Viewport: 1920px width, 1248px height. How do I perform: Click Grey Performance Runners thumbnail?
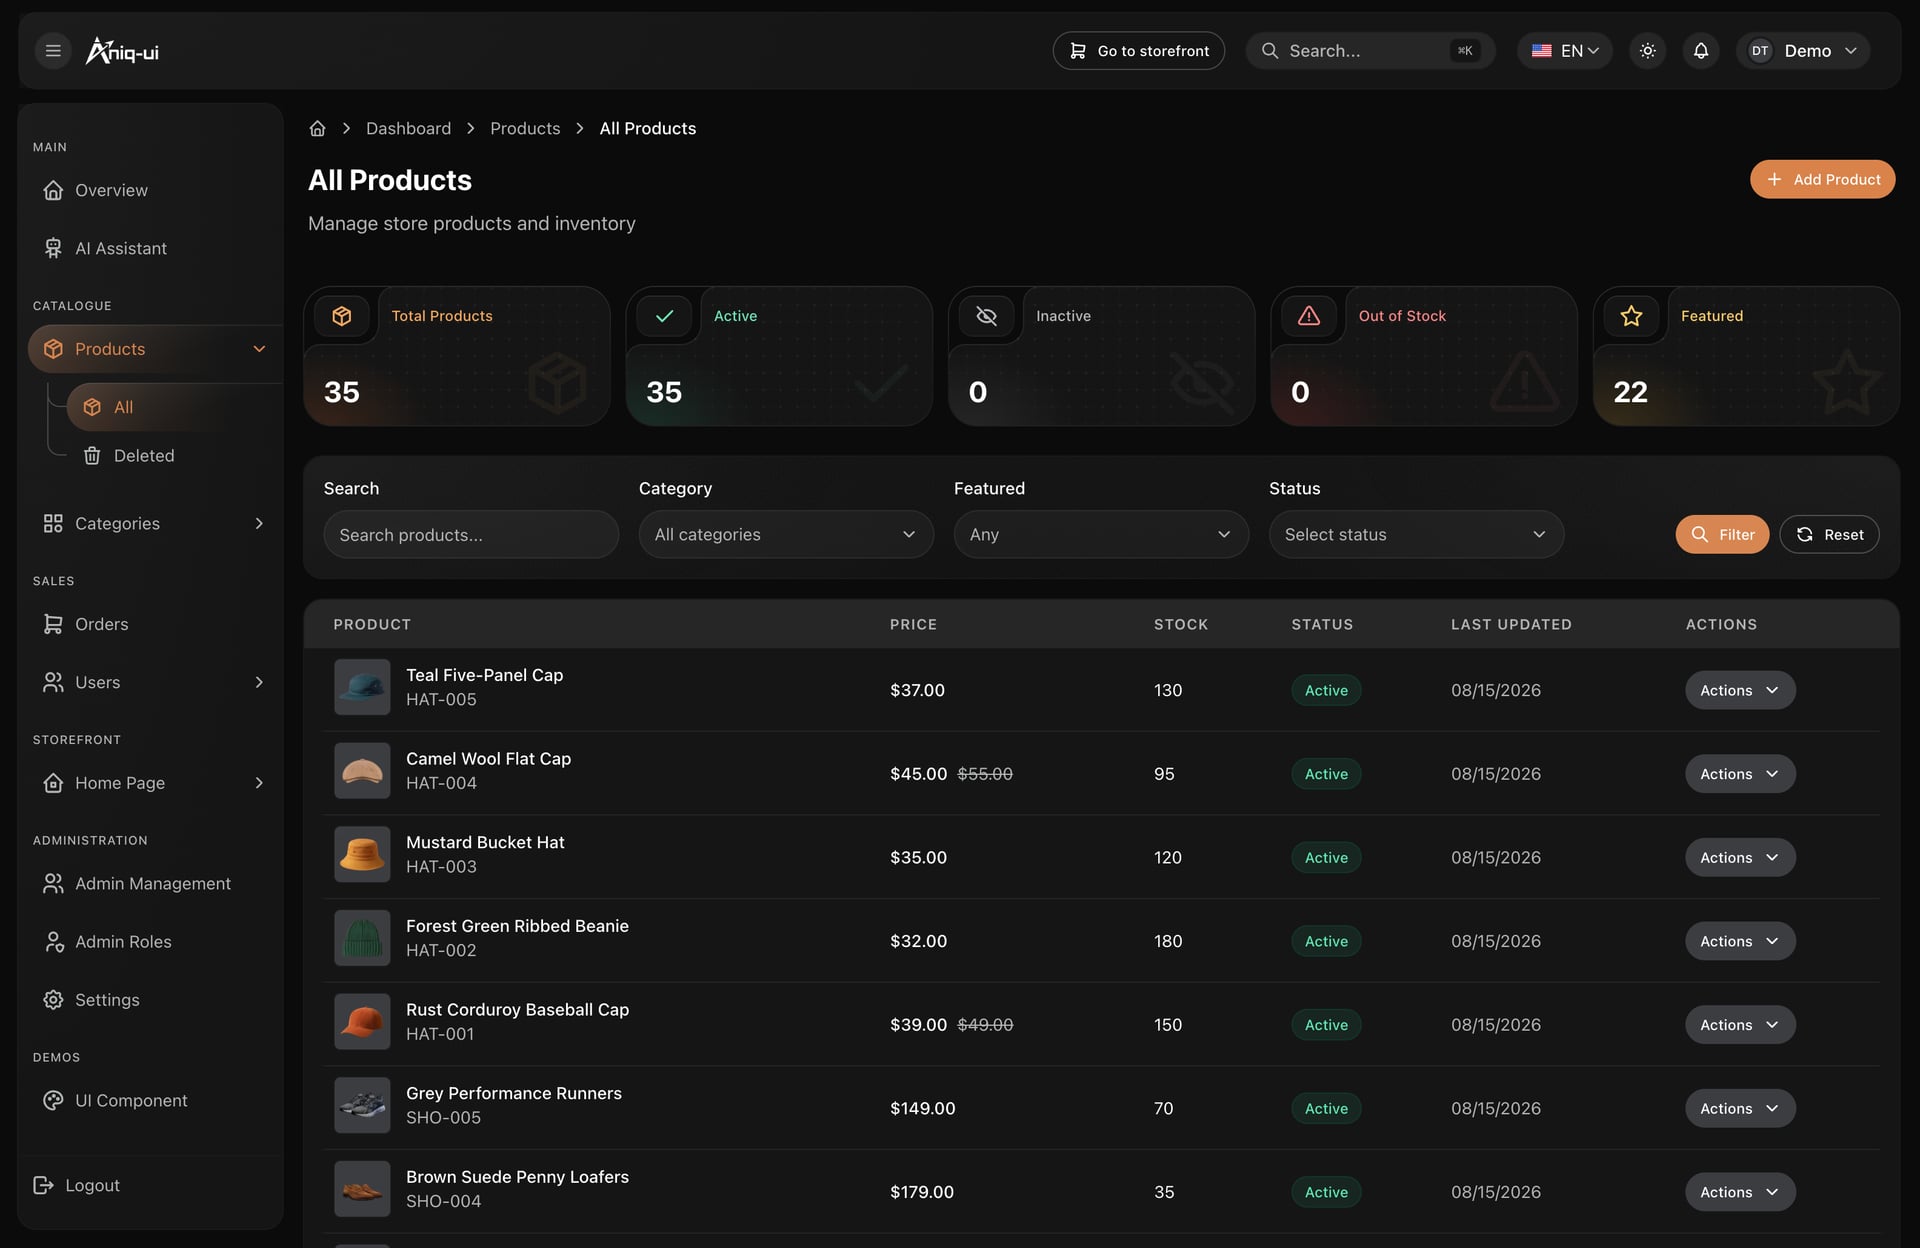[x=362, y=1105]
